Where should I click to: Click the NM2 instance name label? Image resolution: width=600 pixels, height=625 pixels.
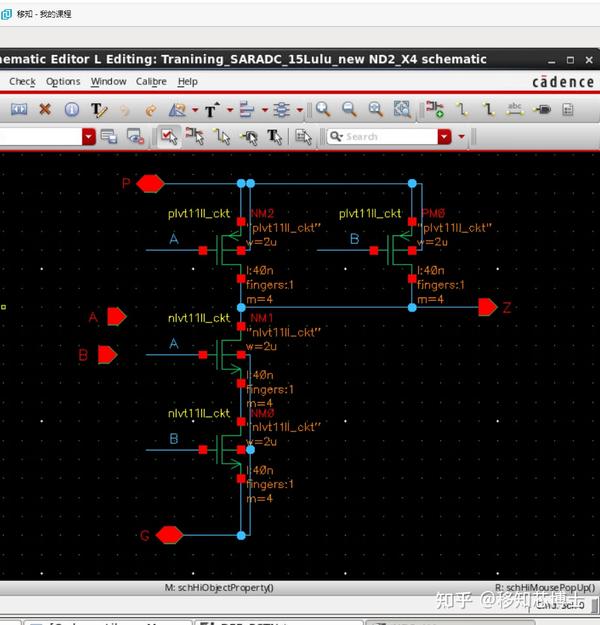[262, 213]
